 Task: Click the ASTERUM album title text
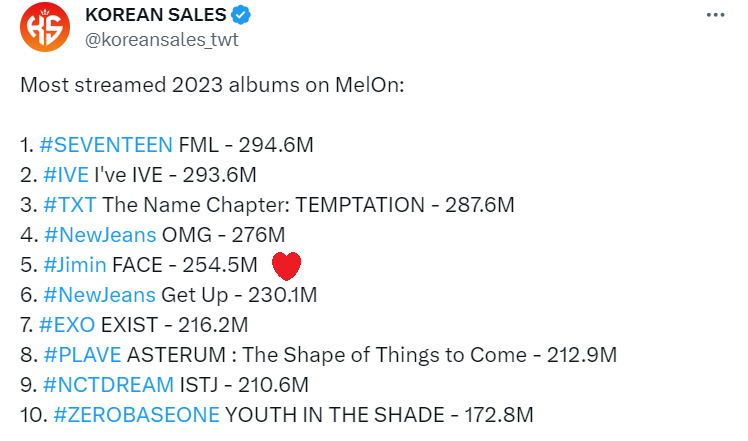327,355
